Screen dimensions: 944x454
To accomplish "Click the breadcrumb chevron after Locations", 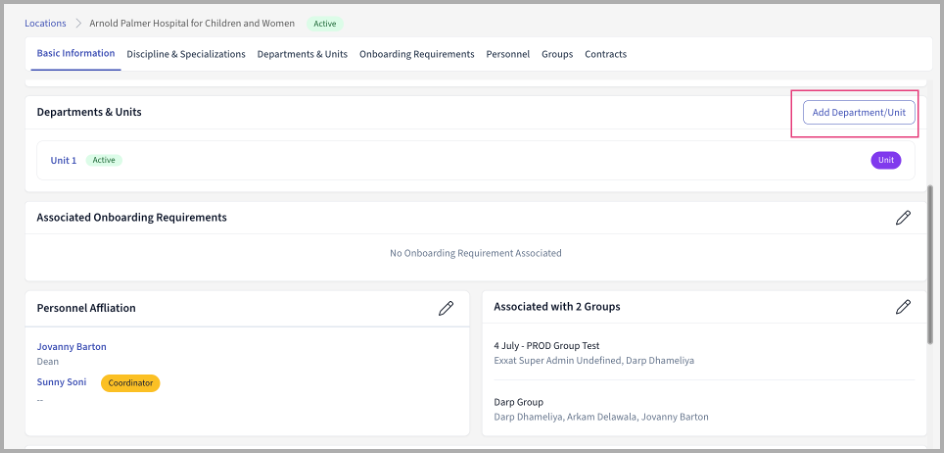I will coord(78,23).
